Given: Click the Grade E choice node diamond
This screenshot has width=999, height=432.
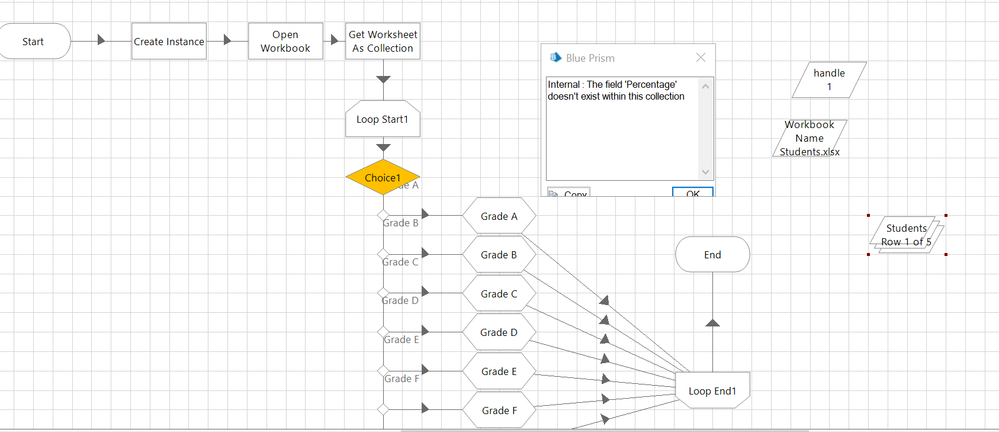Looking at the screenshot, I should [x=383, y=370].
